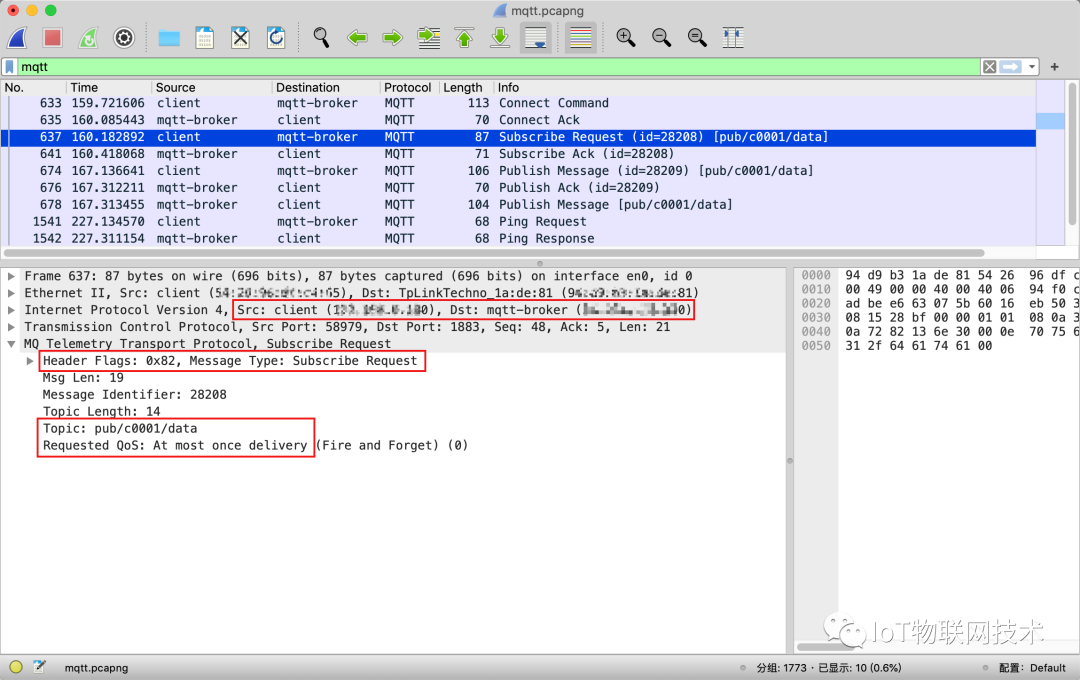
Task: Click the find packet magnifier icon
Action: pyautogui.click(x=321, y=38)
